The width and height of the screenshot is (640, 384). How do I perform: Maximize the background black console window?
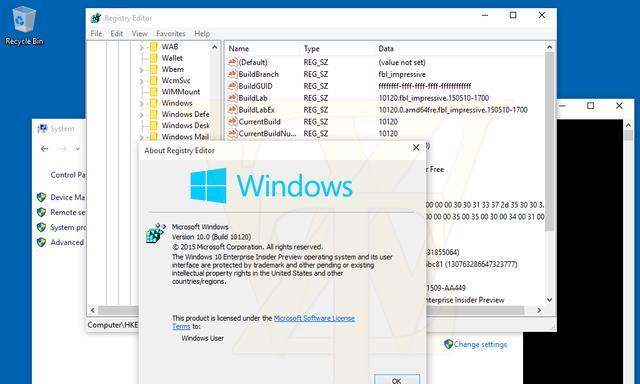[x=590, y=106]
